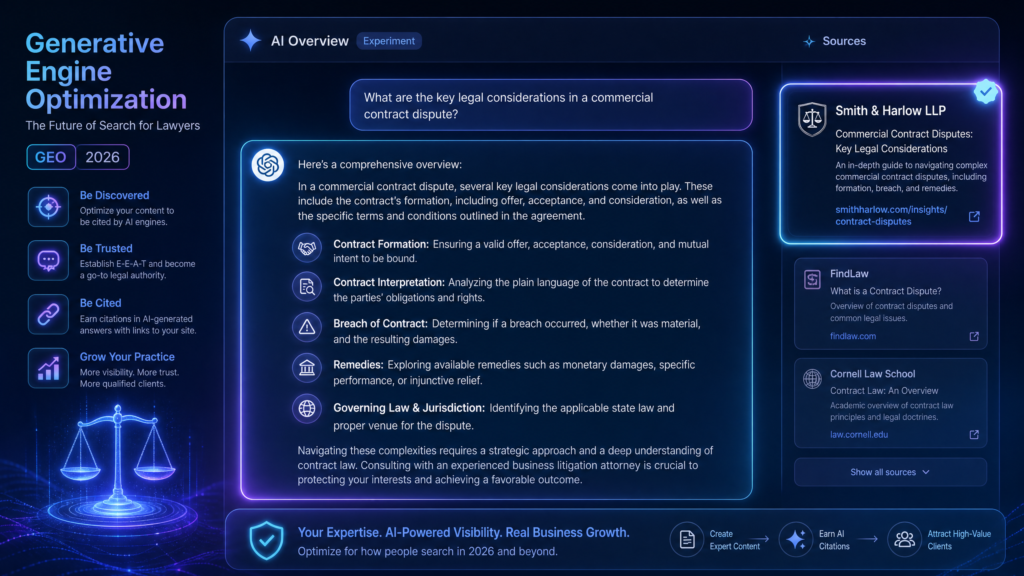Click the Create Expert Content document icon
Viewport: 1024px width, 576px height.
686,539
